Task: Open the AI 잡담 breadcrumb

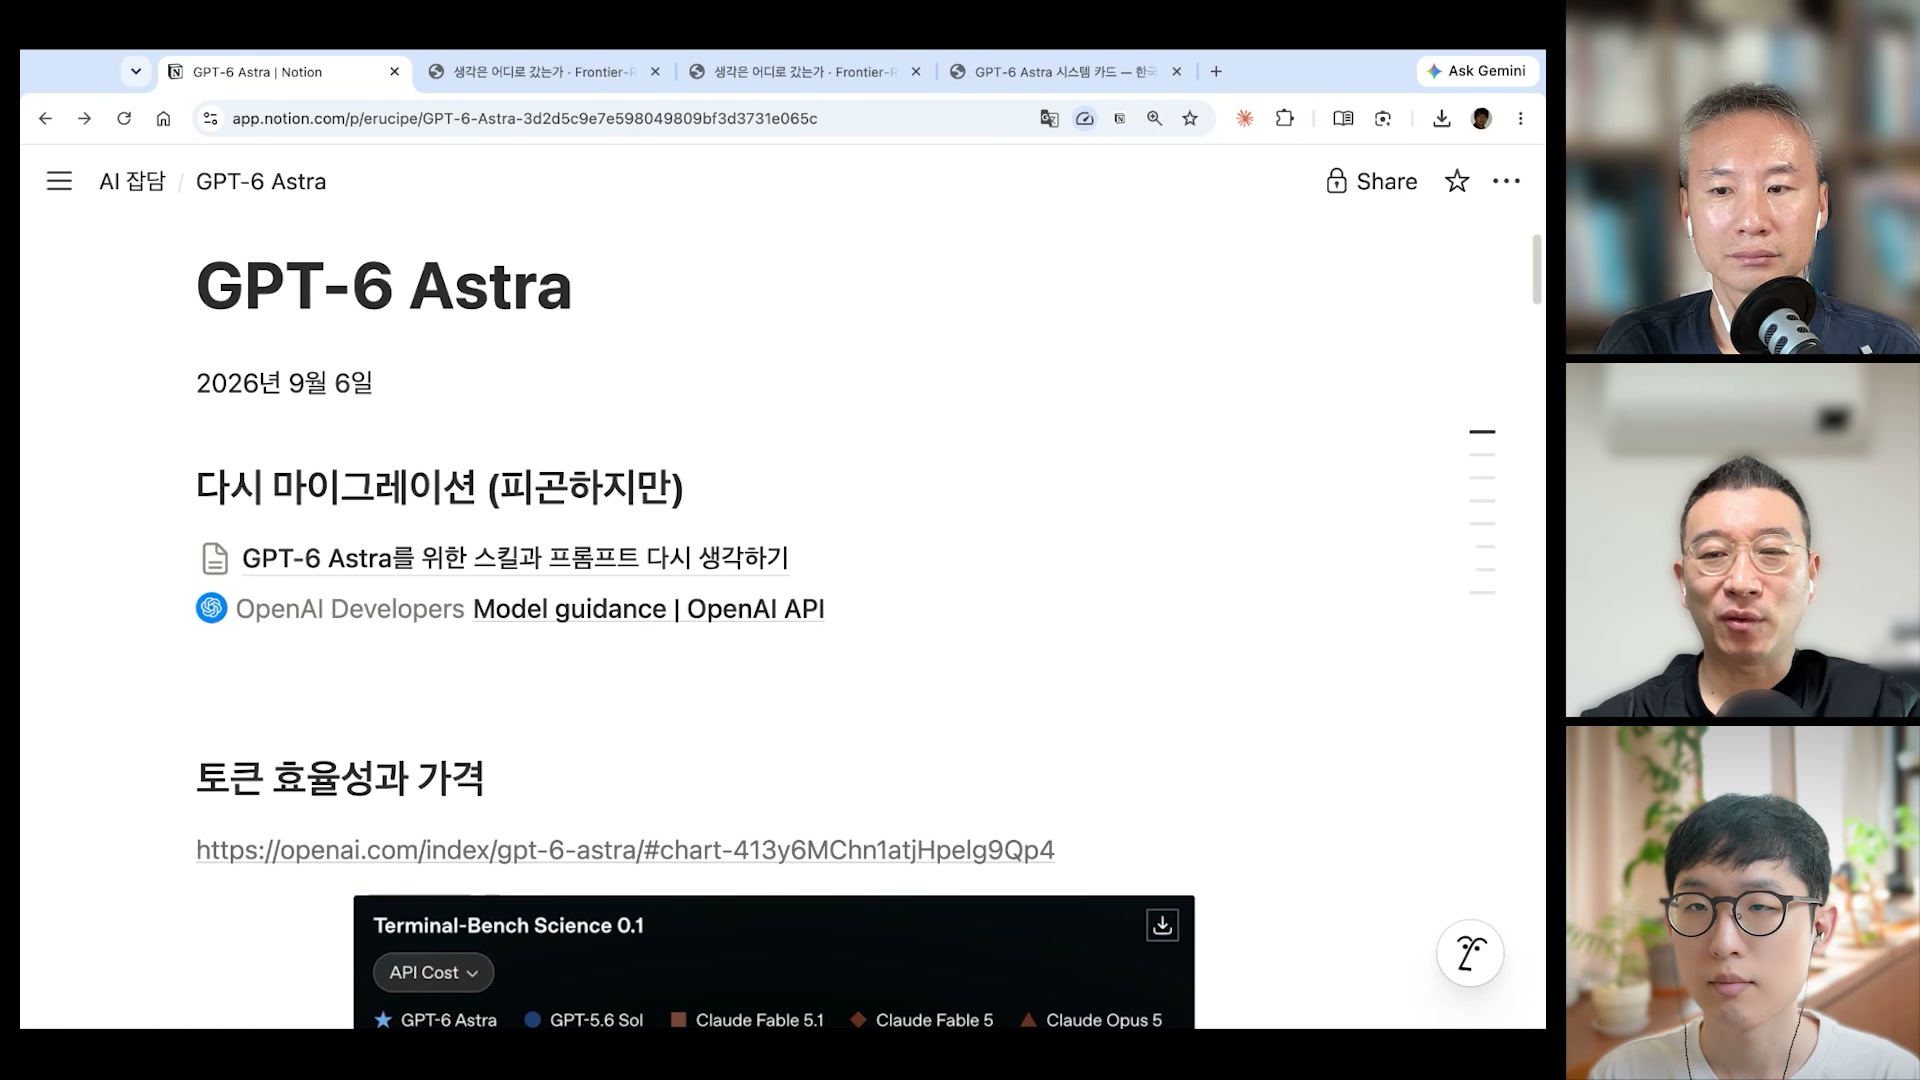Action: tap(132, 181)
